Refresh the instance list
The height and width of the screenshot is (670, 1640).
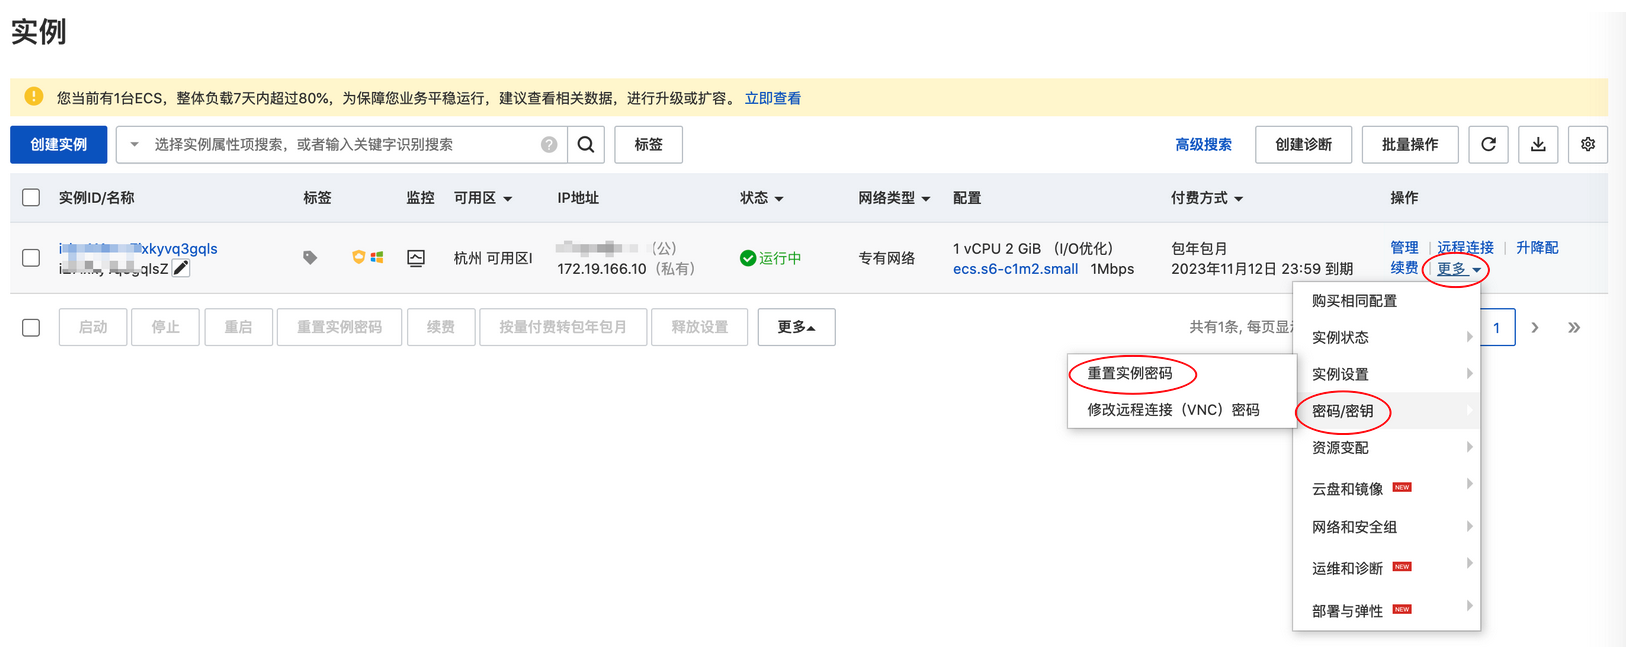tap(1488, 145)
